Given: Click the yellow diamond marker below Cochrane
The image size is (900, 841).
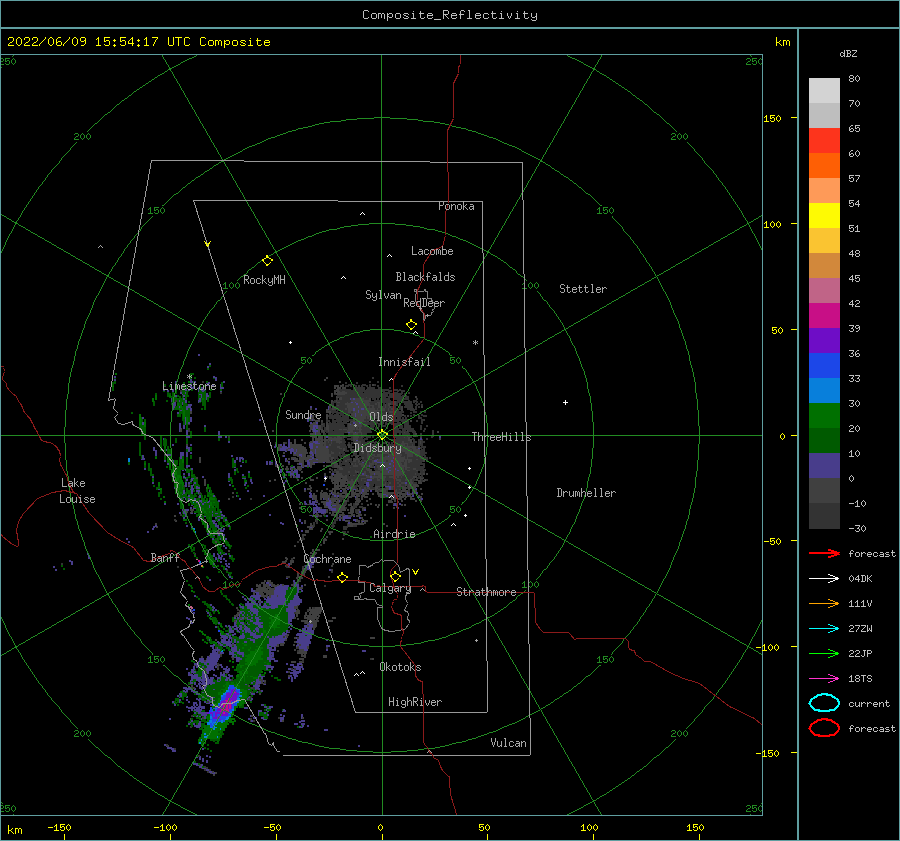Looking at the screenshot, I should 343,578.
